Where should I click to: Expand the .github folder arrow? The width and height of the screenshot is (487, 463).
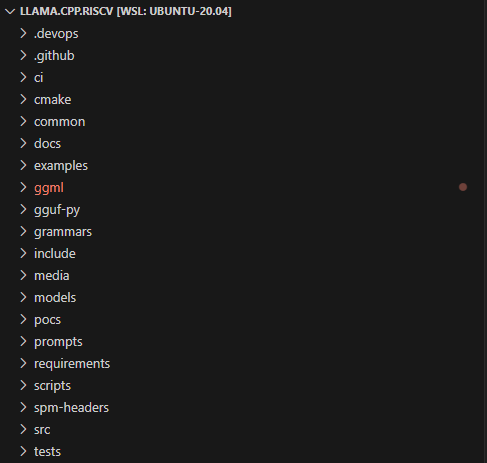pos(23,55)
